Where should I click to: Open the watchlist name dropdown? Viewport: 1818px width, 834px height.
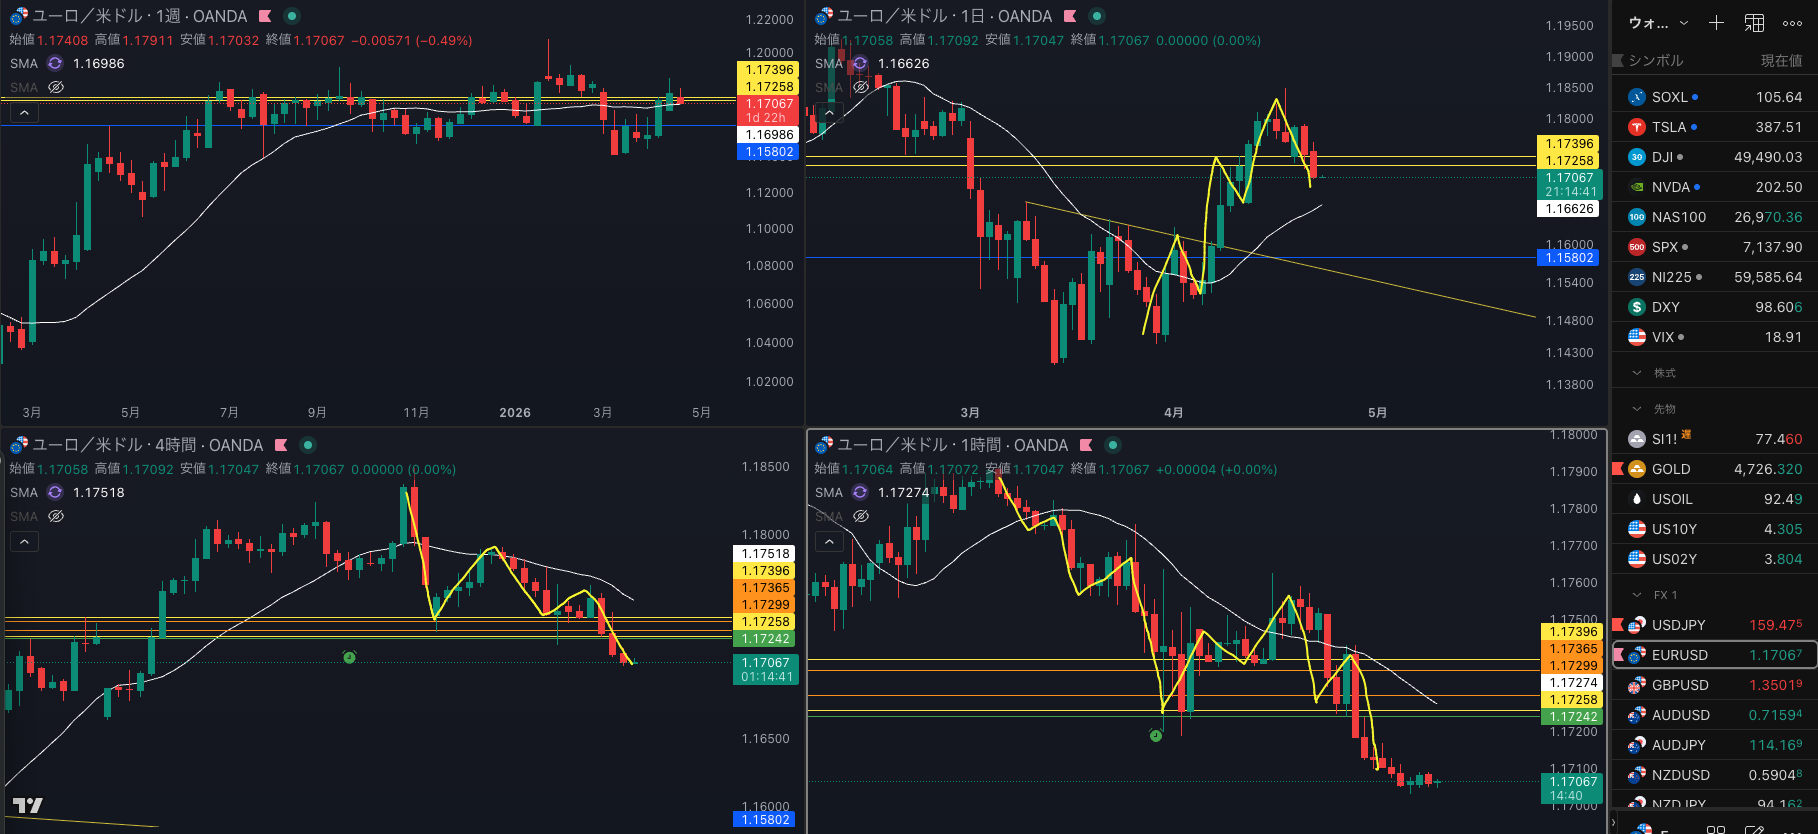click(x=1658, y=23)
